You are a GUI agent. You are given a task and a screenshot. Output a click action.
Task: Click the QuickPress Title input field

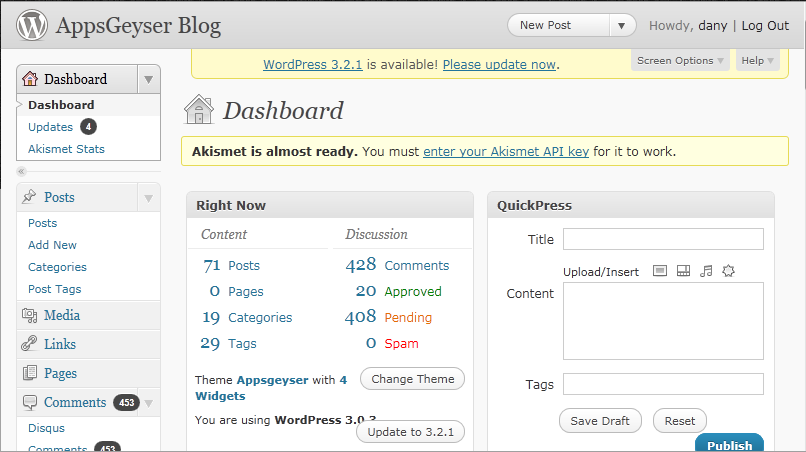pos(663,239)
